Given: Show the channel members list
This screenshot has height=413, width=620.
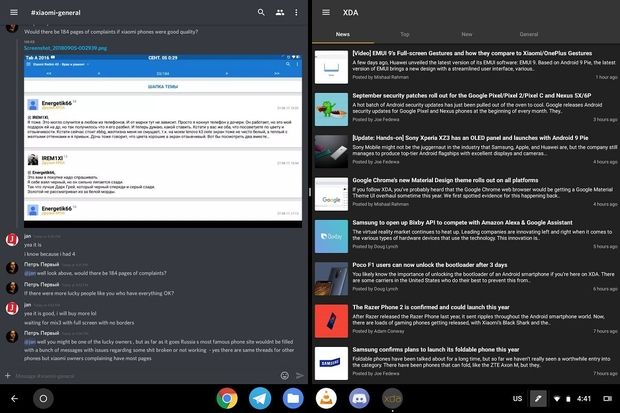Looking at the screenshot, I should 280,12.
